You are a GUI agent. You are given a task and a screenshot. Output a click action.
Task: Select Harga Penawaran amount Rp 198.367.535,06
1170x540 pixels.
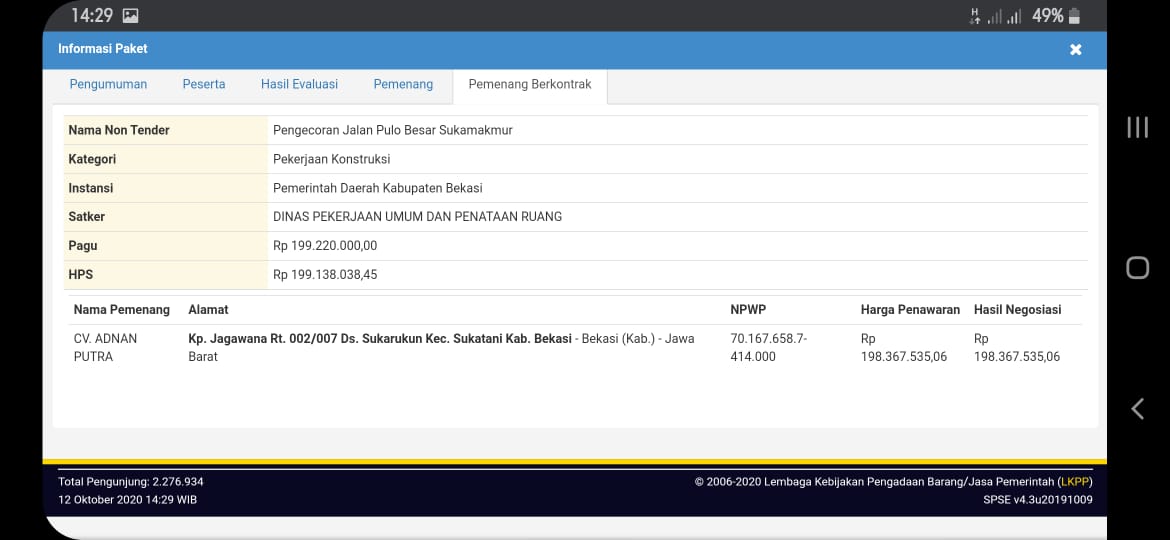[x=904, y=348]
